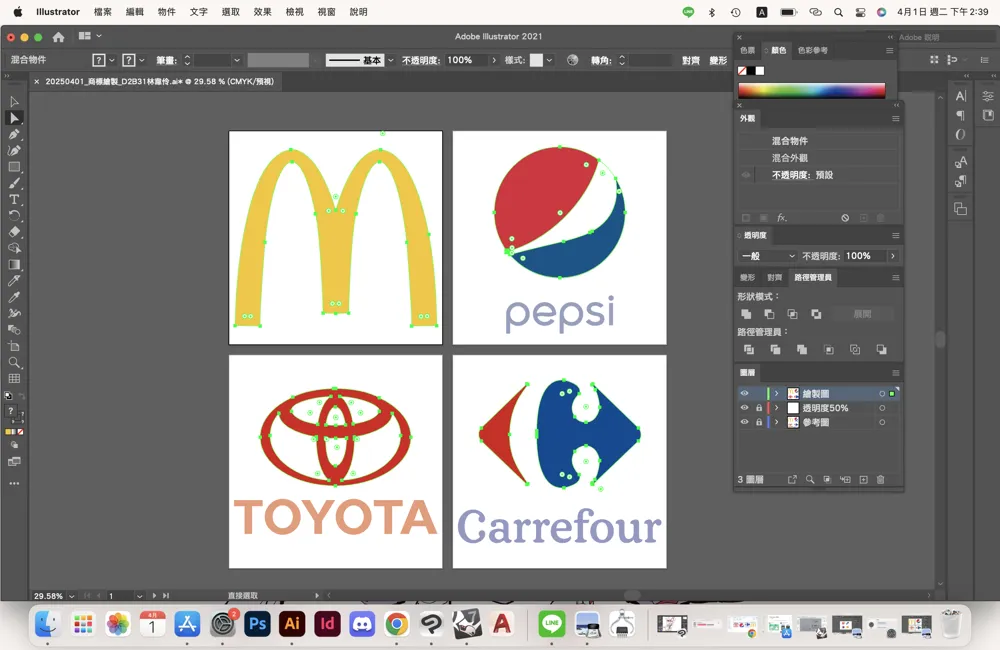Click the Unite shape mode icon
Image resolution: width=1000 pixels, height=650 pixels.
[x=746, y=314]
